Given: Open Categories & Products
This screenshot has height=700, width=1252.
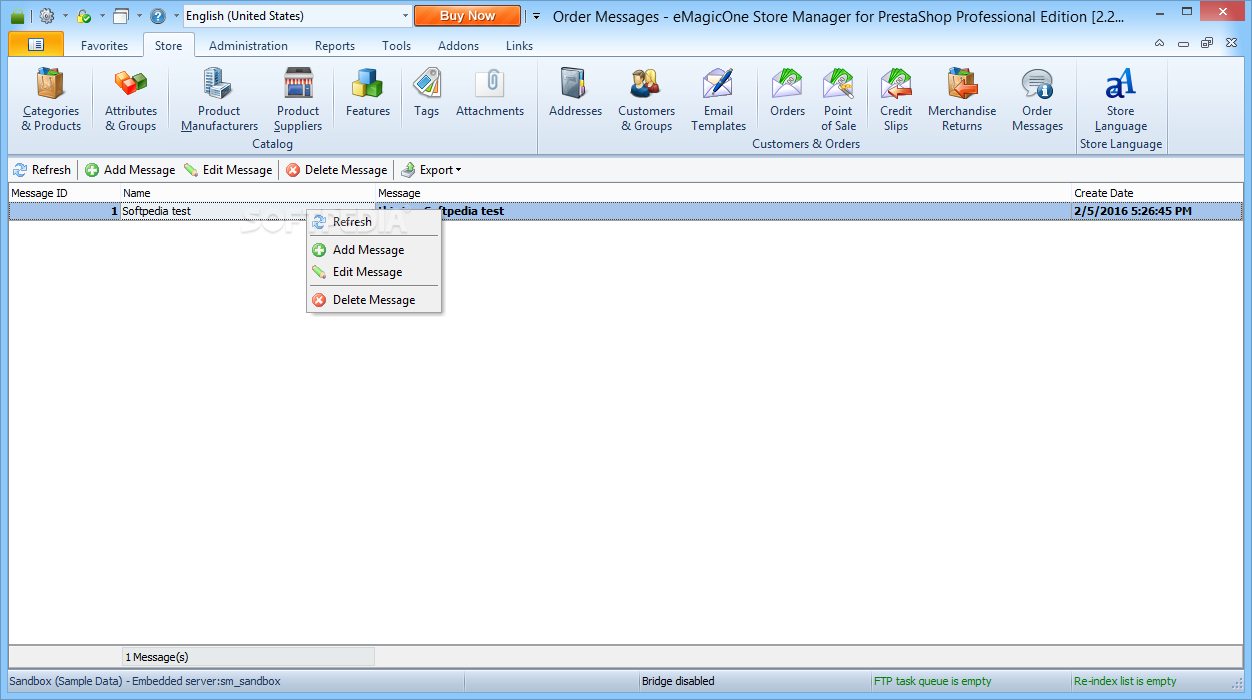Looking at the screenshot, I should 51,100.
